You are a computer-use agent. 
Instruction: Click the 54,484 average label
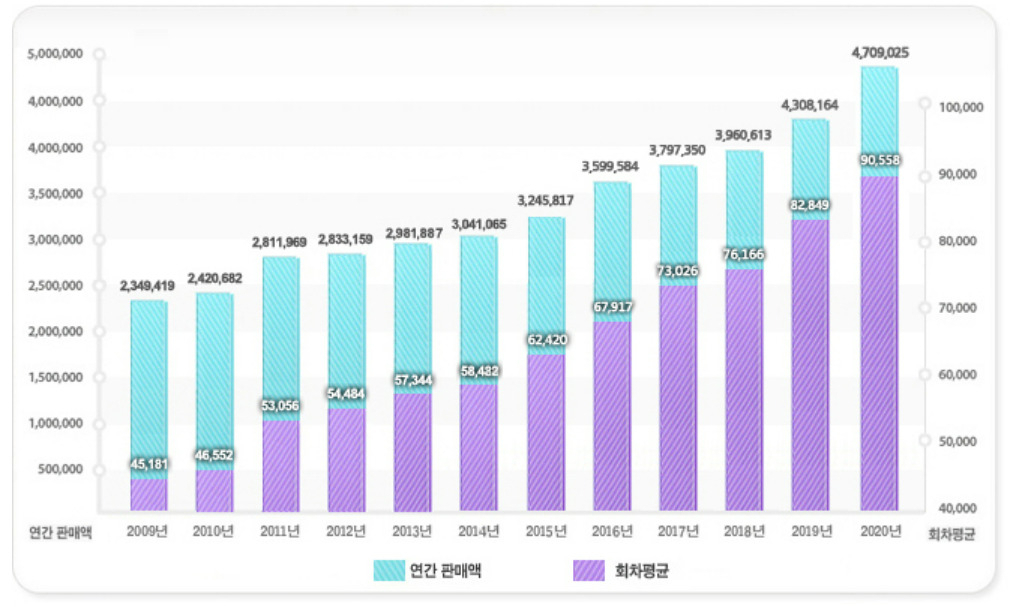coord(346,394)
